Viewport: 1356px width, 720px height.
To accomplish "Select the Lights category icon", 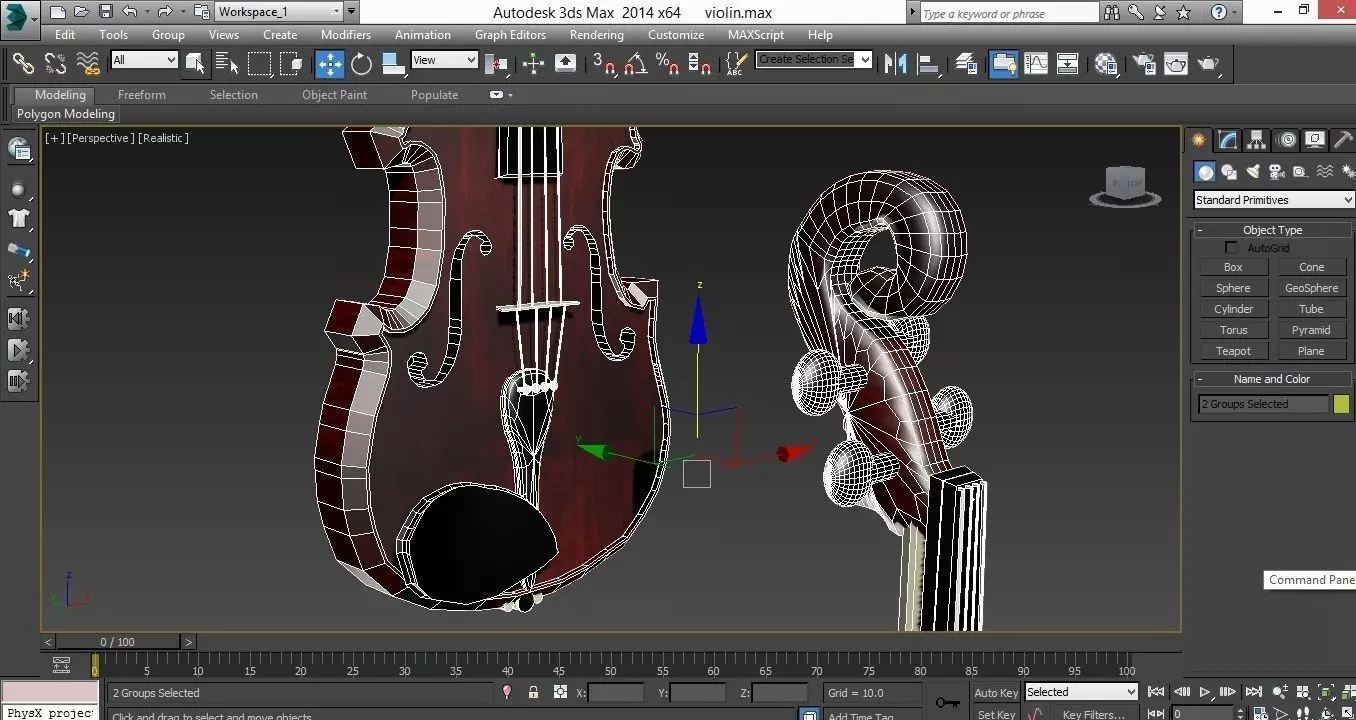I will (1253, 172).
